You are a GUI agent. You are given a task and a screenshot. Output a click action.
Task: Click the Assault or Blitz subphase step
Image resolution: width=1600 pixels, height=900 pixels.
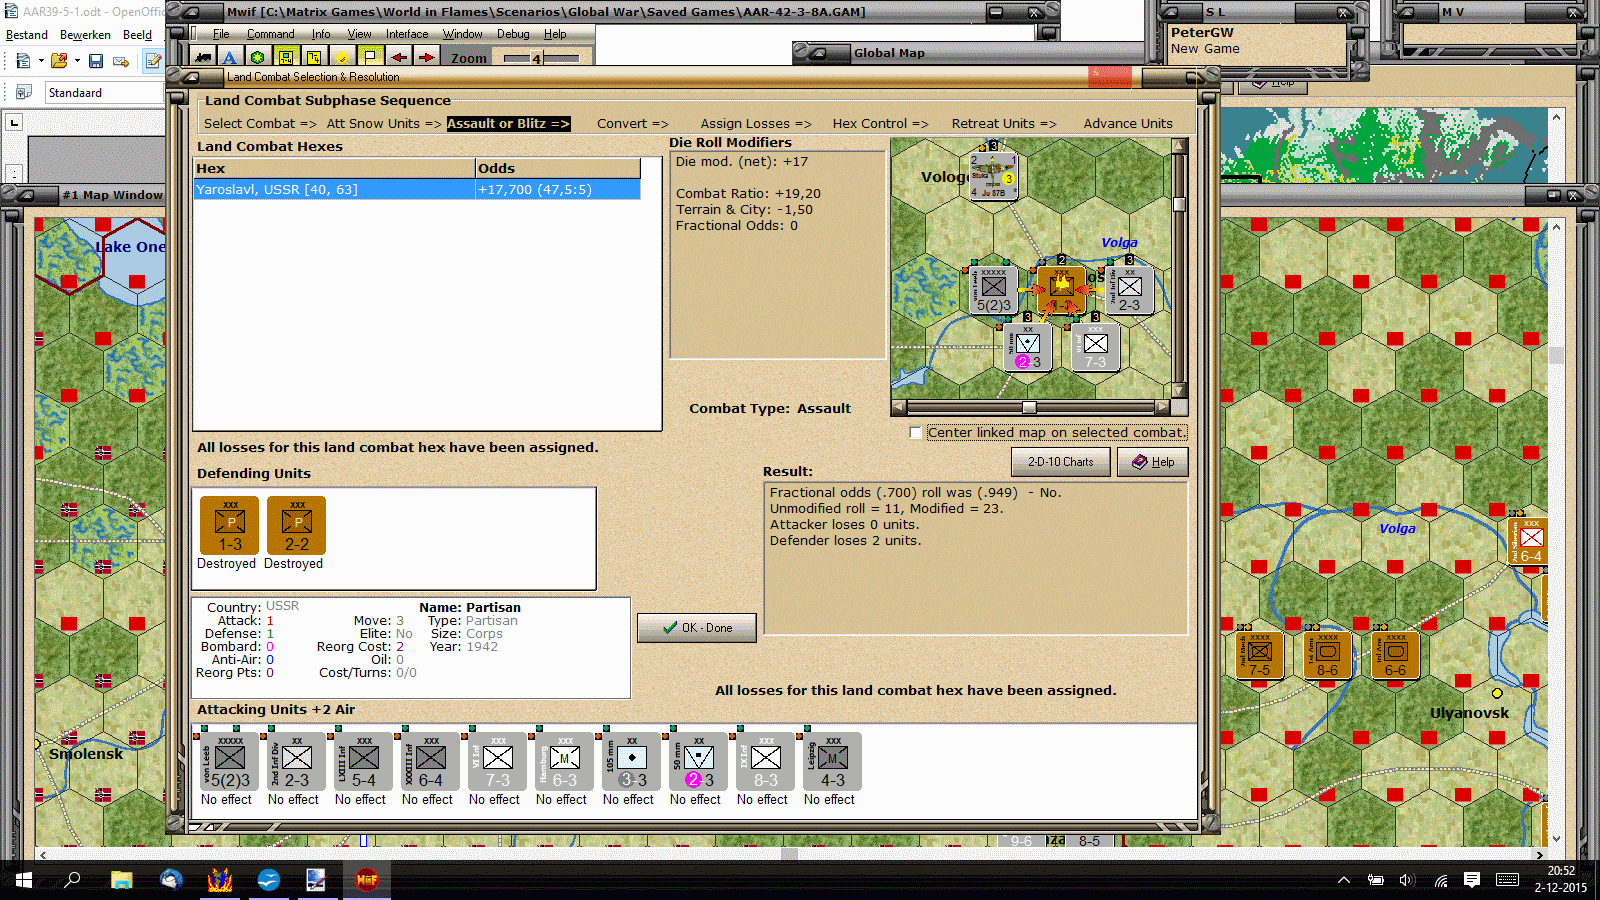508,124
